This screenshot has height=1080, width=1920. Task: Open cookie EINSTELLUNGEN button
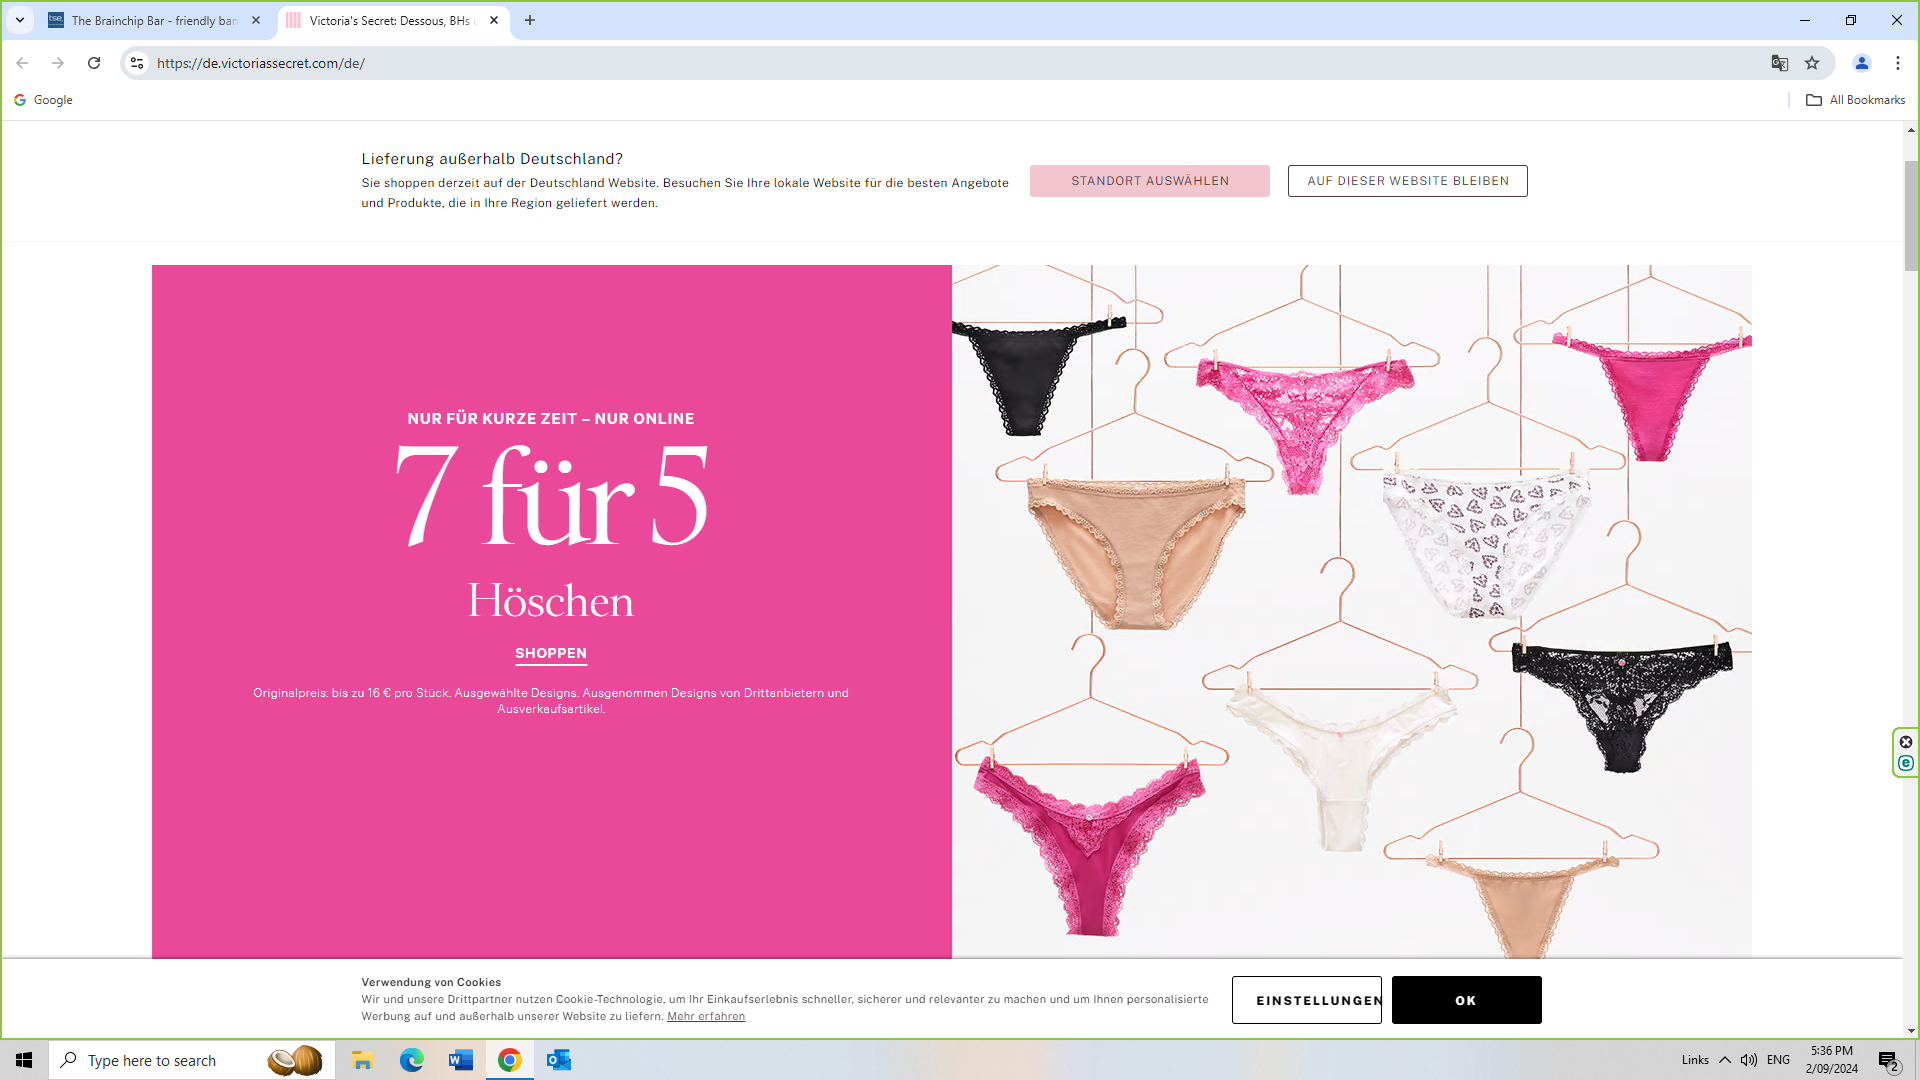tap(1307, 1000)
